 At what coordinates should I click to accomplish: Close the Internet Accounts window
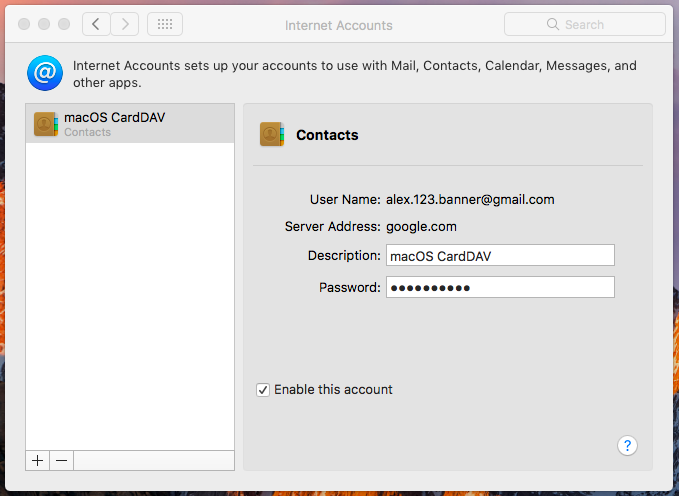point(24,24)
